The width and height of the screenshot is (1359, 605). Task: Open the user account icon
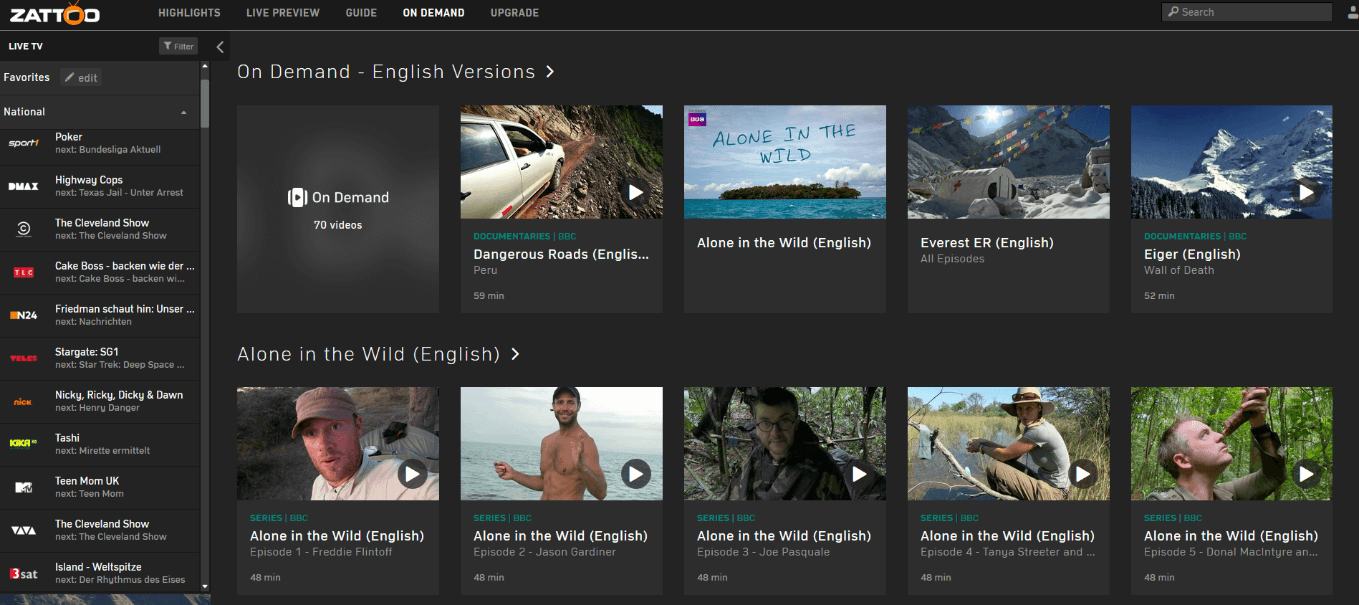click(x=1352, y=13)
